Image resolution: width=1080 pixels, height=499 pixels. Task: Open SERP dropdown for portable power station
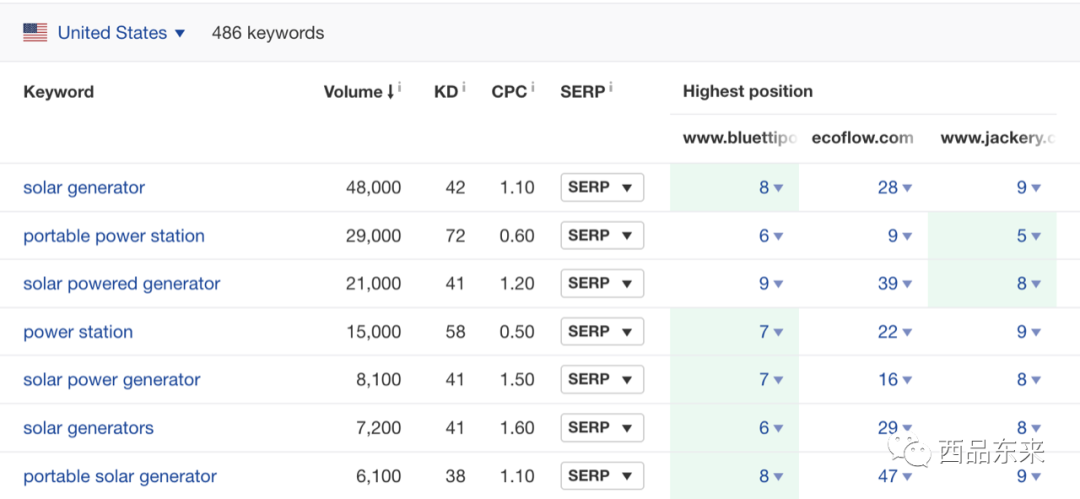click(602, 236)
